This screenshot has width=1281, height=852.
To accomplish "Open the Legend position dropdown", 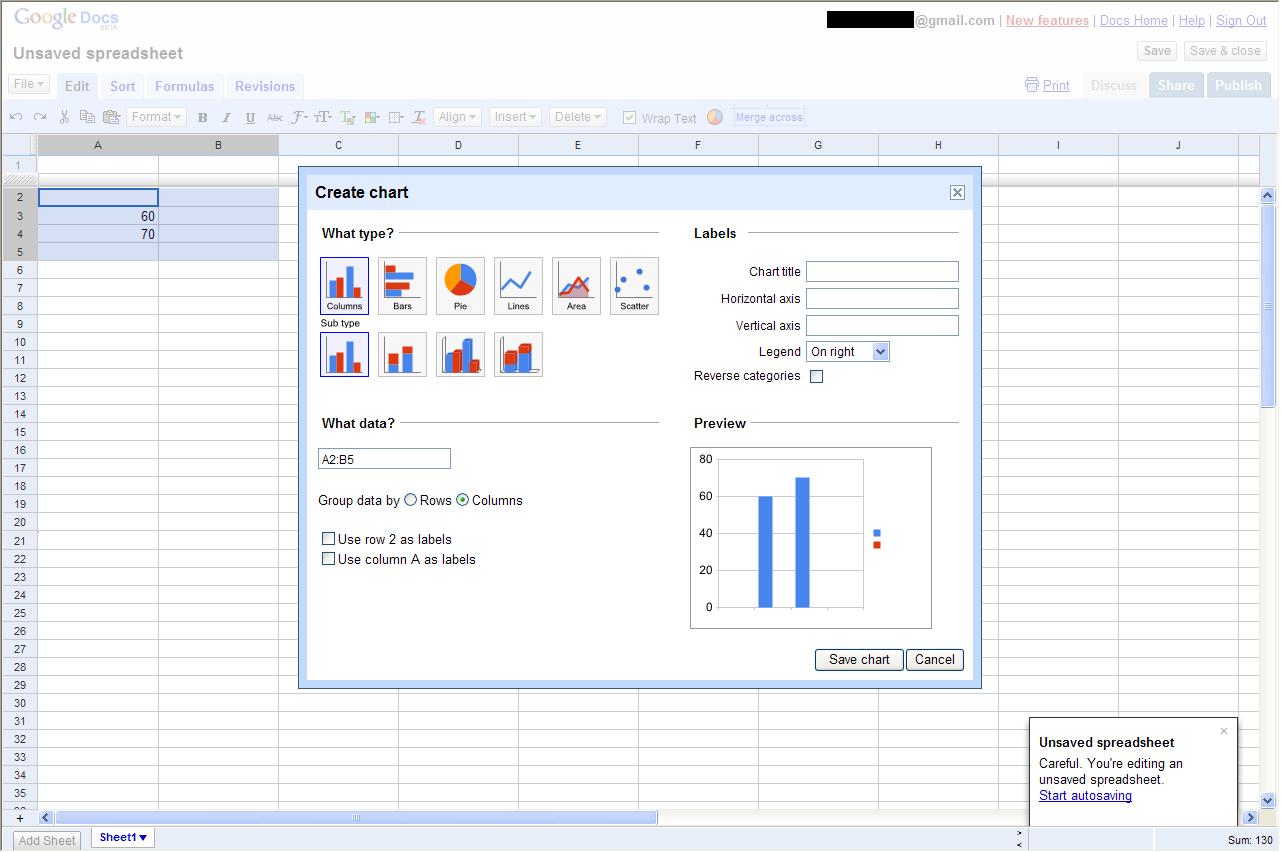I will 847,351.
